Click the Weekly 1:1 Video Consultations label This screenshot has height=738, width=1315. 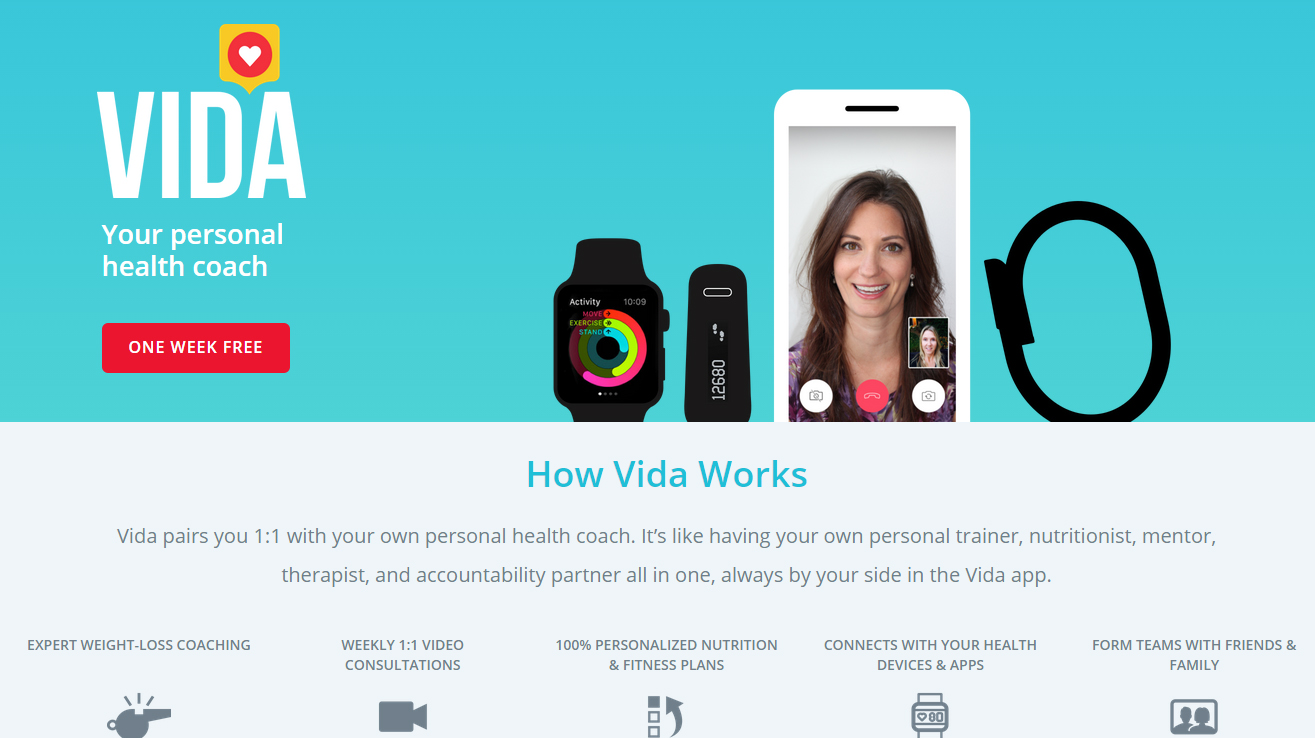pos(403,655)
